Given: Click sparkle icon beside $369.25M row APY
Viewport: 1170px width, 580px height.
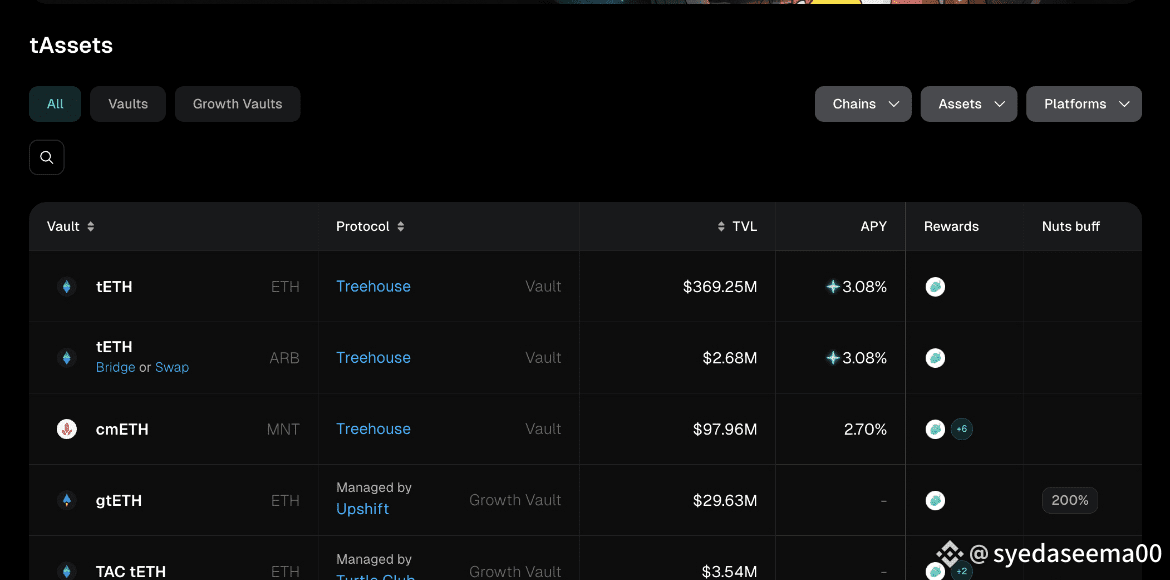Looking at the screenshot, I should coord(833,287).
